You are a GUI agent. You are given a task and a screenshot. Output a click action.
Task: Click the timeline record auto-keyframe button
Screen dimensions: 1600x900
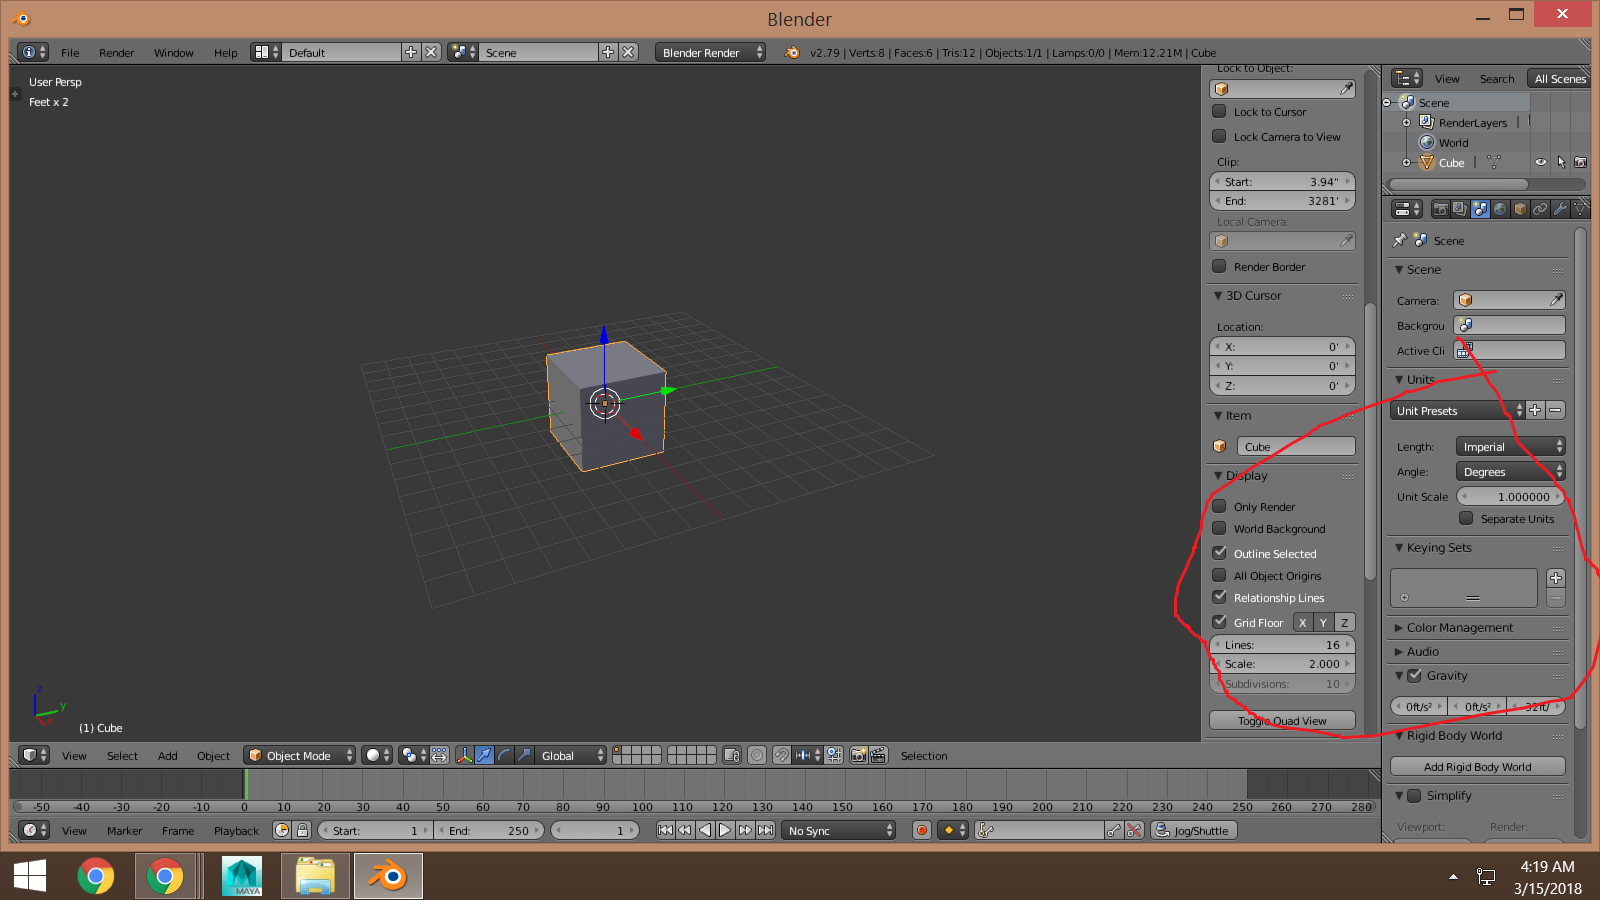(x=922, y=830)
